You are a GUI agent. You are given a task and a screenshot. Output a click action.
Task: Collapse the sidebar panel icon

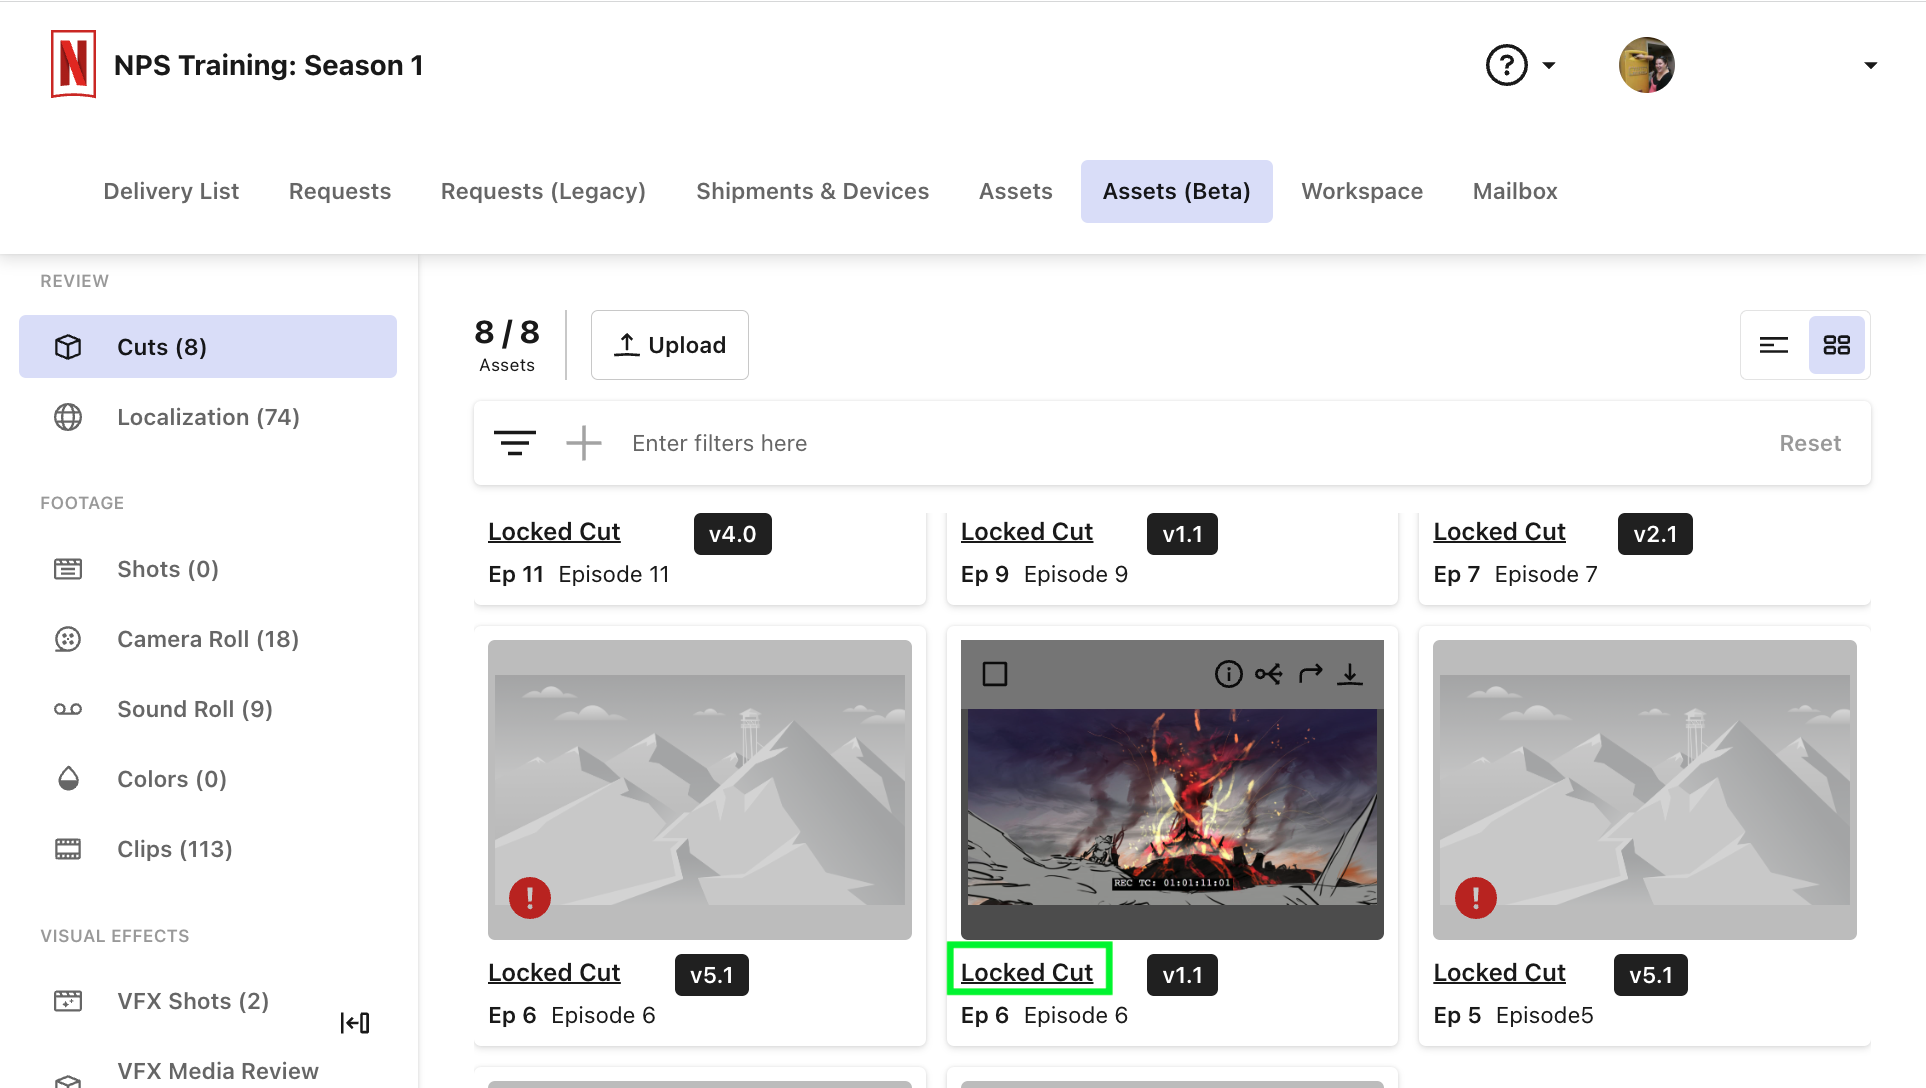pos(355,1022)
